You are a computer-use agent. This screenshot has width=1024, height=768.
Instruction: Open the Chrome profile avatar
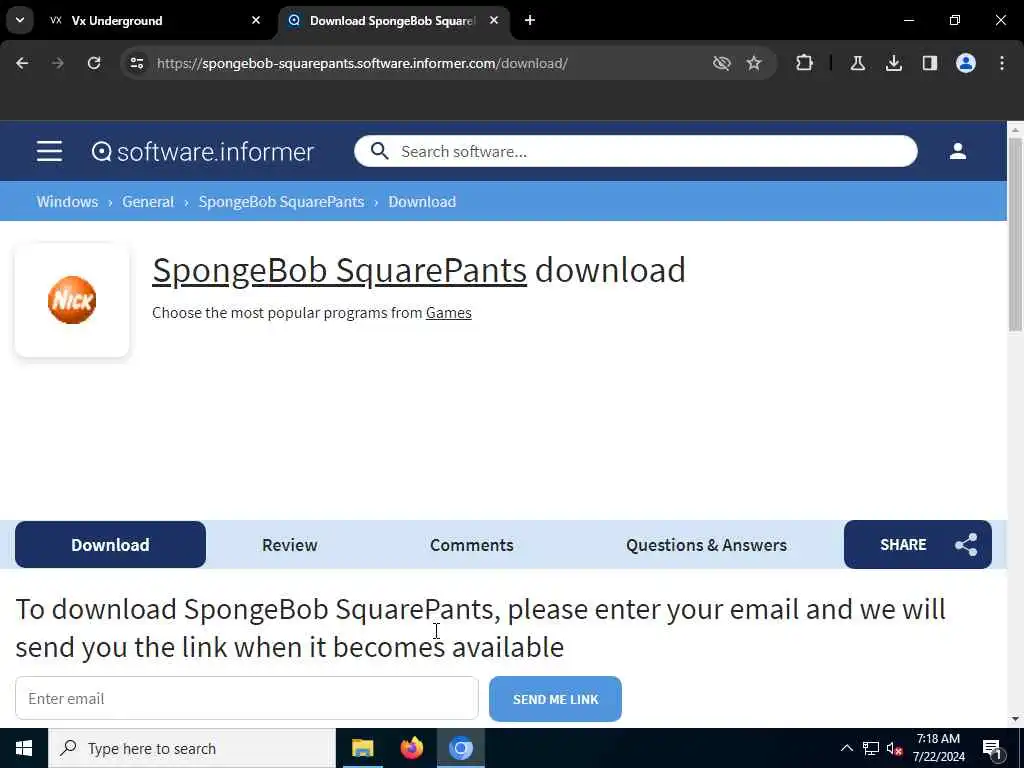[965, 63]
